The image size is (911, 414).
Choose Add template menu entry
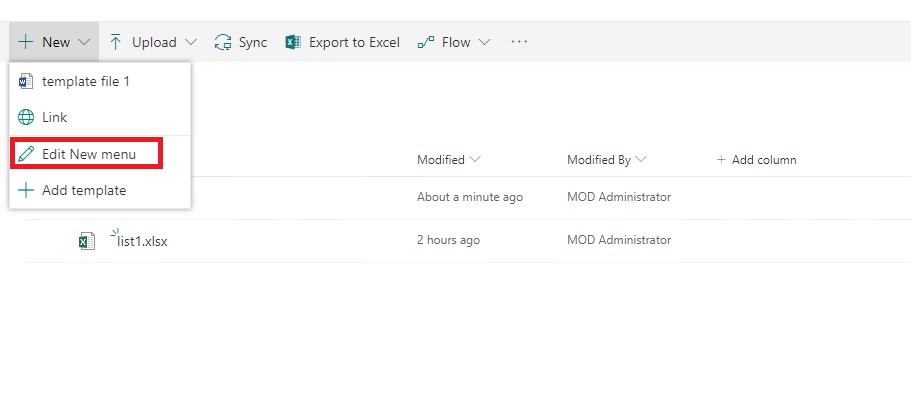point(100,190)
